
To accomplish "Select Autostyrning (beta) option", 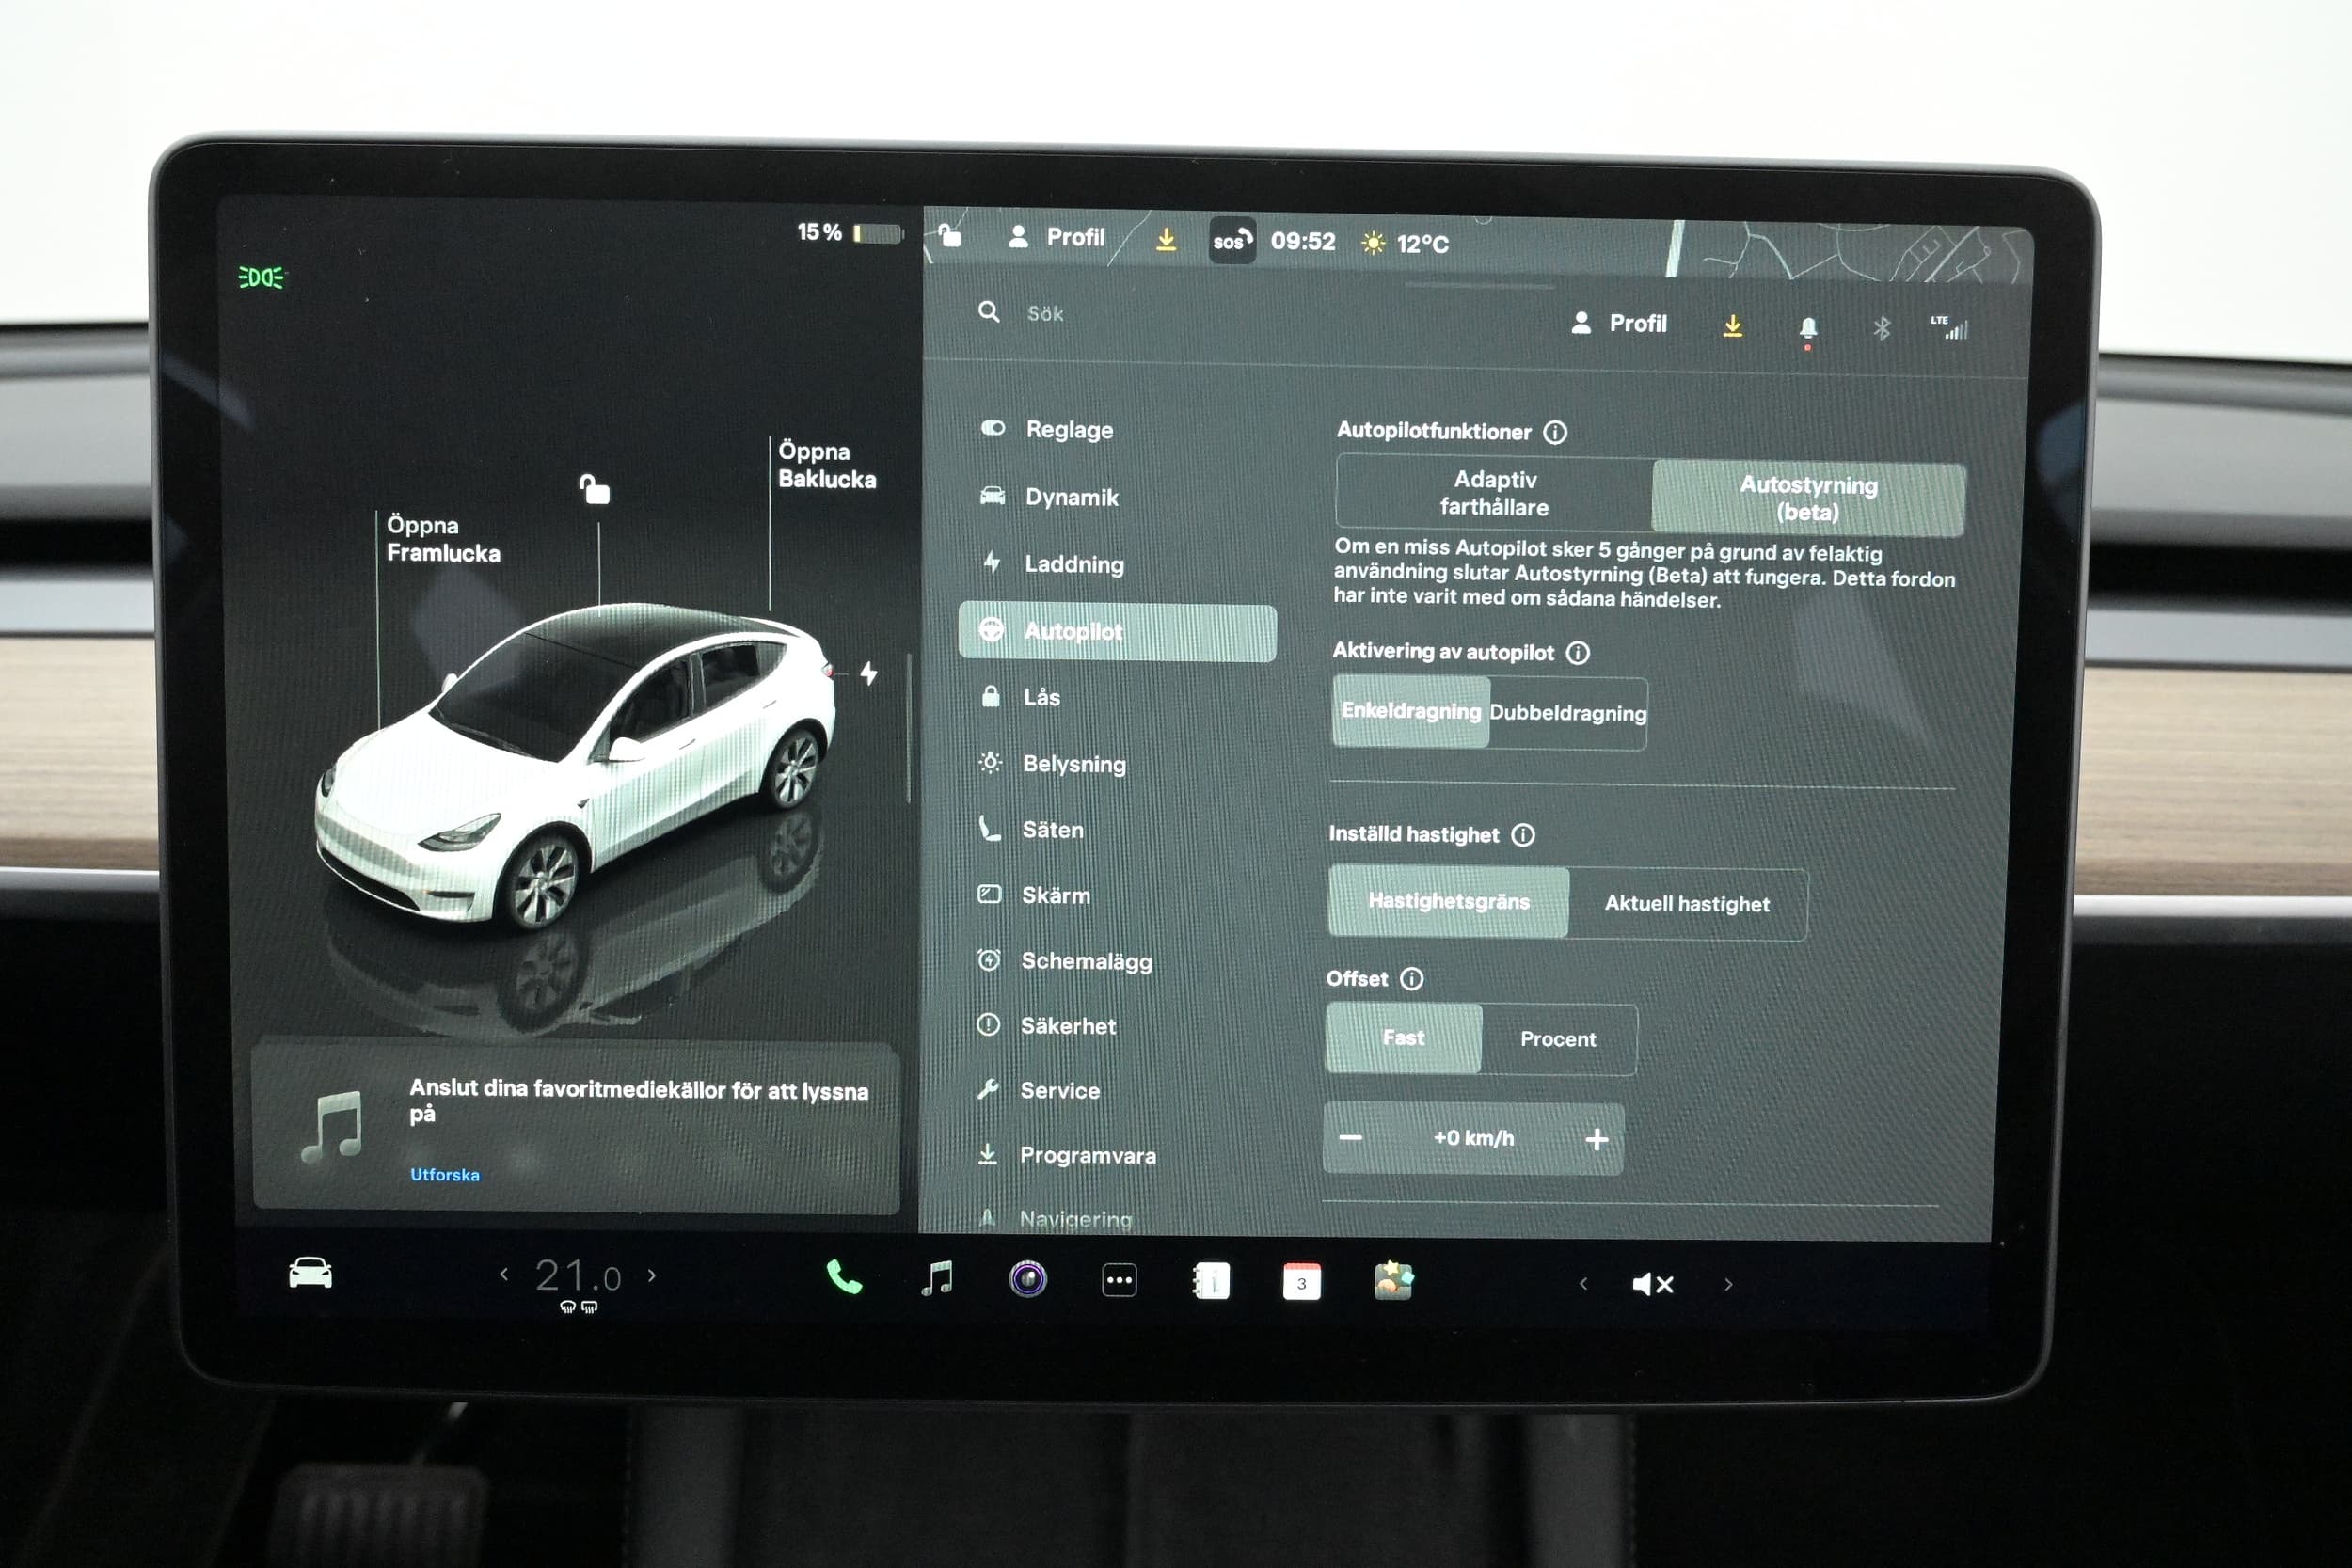I will 1808,498.
